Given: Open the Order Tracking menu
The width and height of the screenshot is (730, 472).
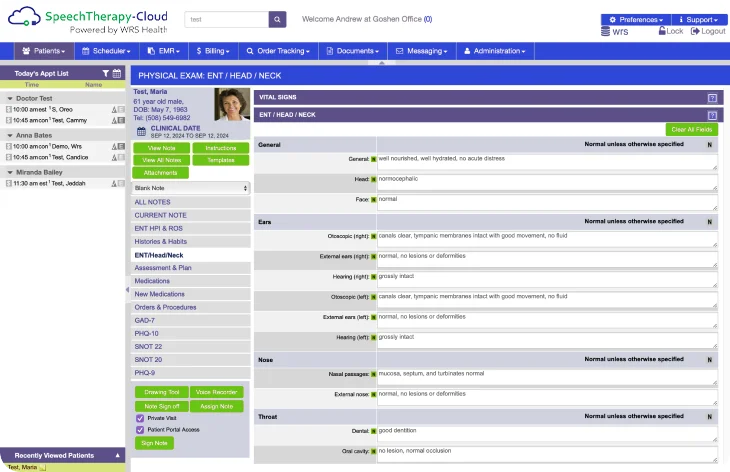Looking at the screenshot, I should [278, 51].
